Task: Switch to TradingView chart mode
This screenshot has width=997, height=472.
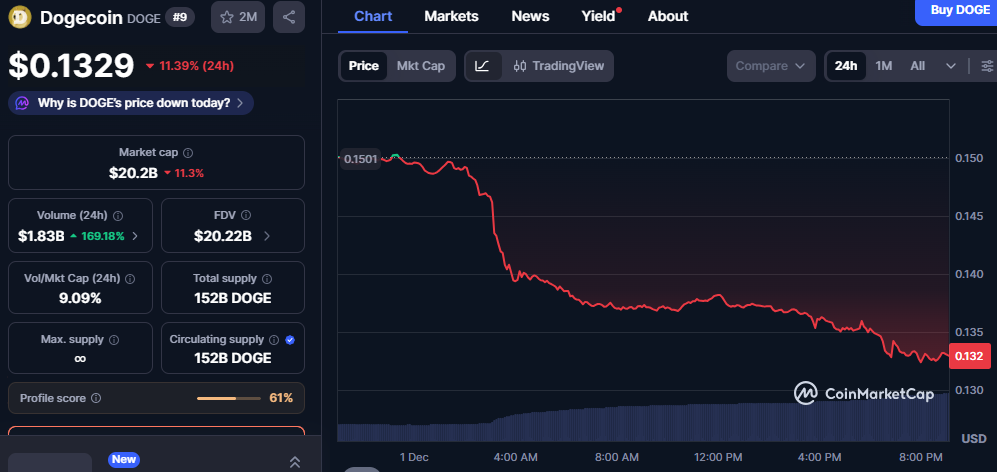Action: [x=559, y=66]
